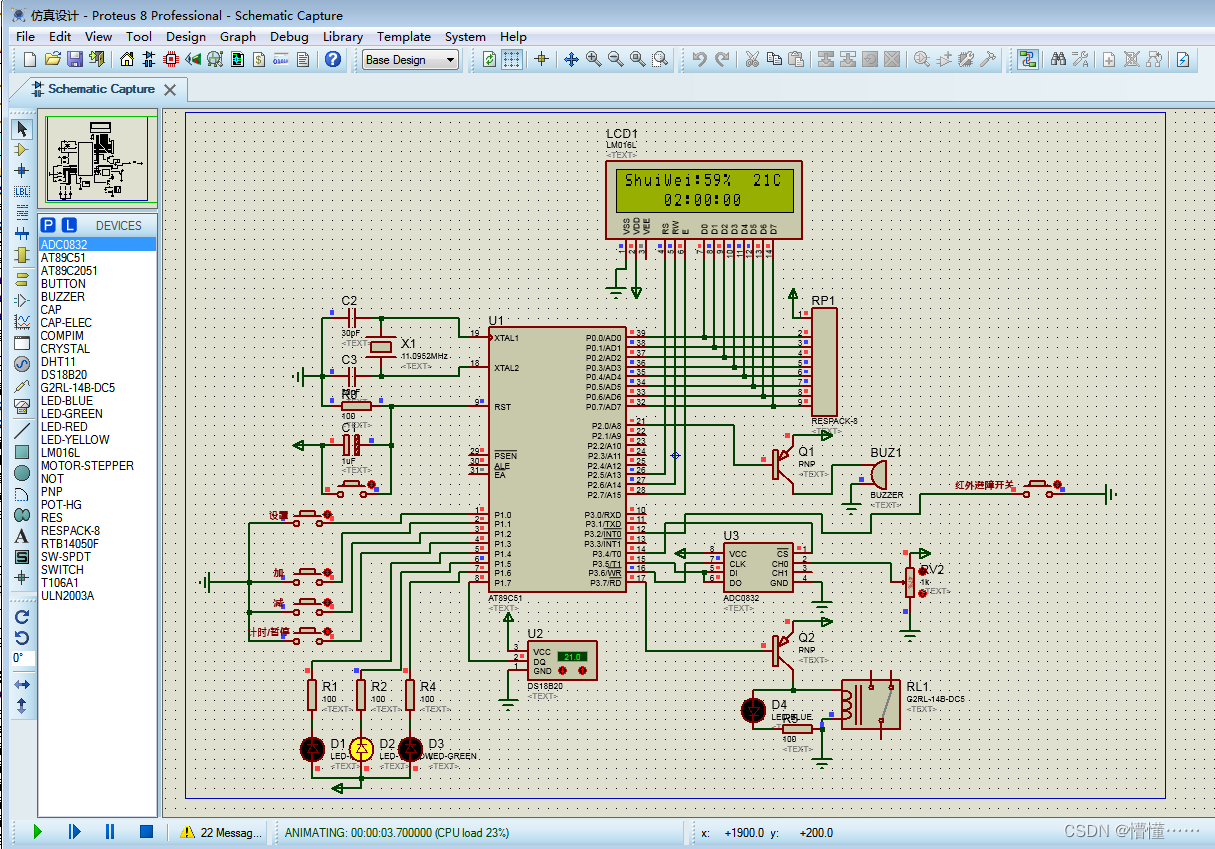Open the Debug menu
The width and height of the screenshot is (1215, 849).
pyautogui.click(x=289, y=36)
